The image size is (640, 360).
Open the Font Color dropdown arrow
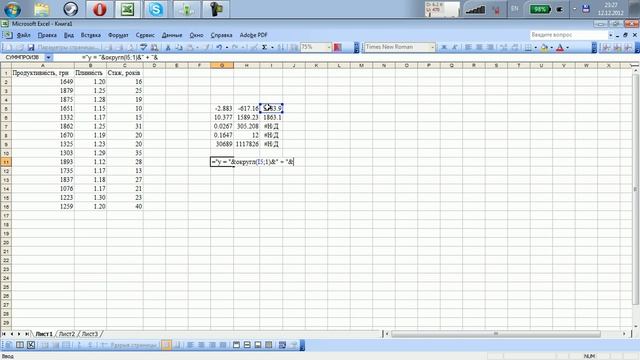[567, 48]
